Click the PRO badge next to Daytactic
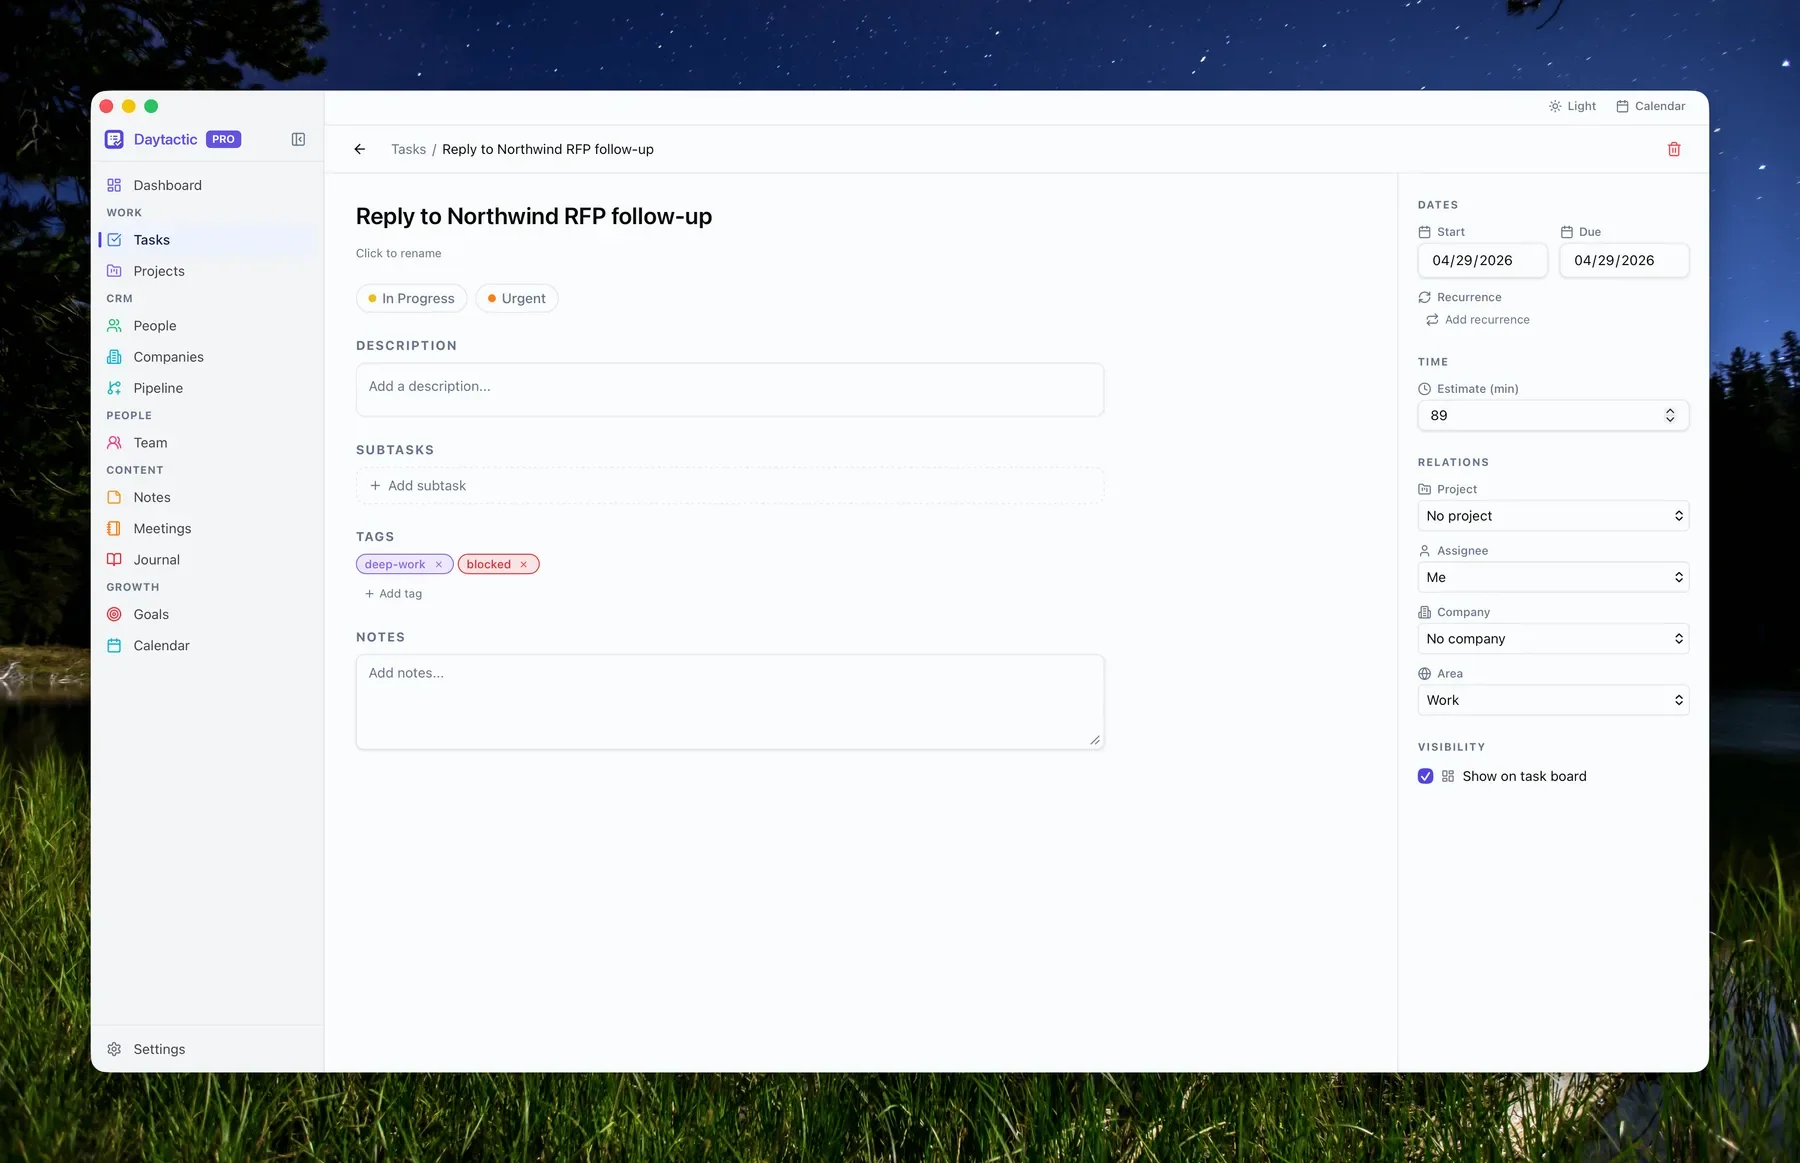 point(223,139)
